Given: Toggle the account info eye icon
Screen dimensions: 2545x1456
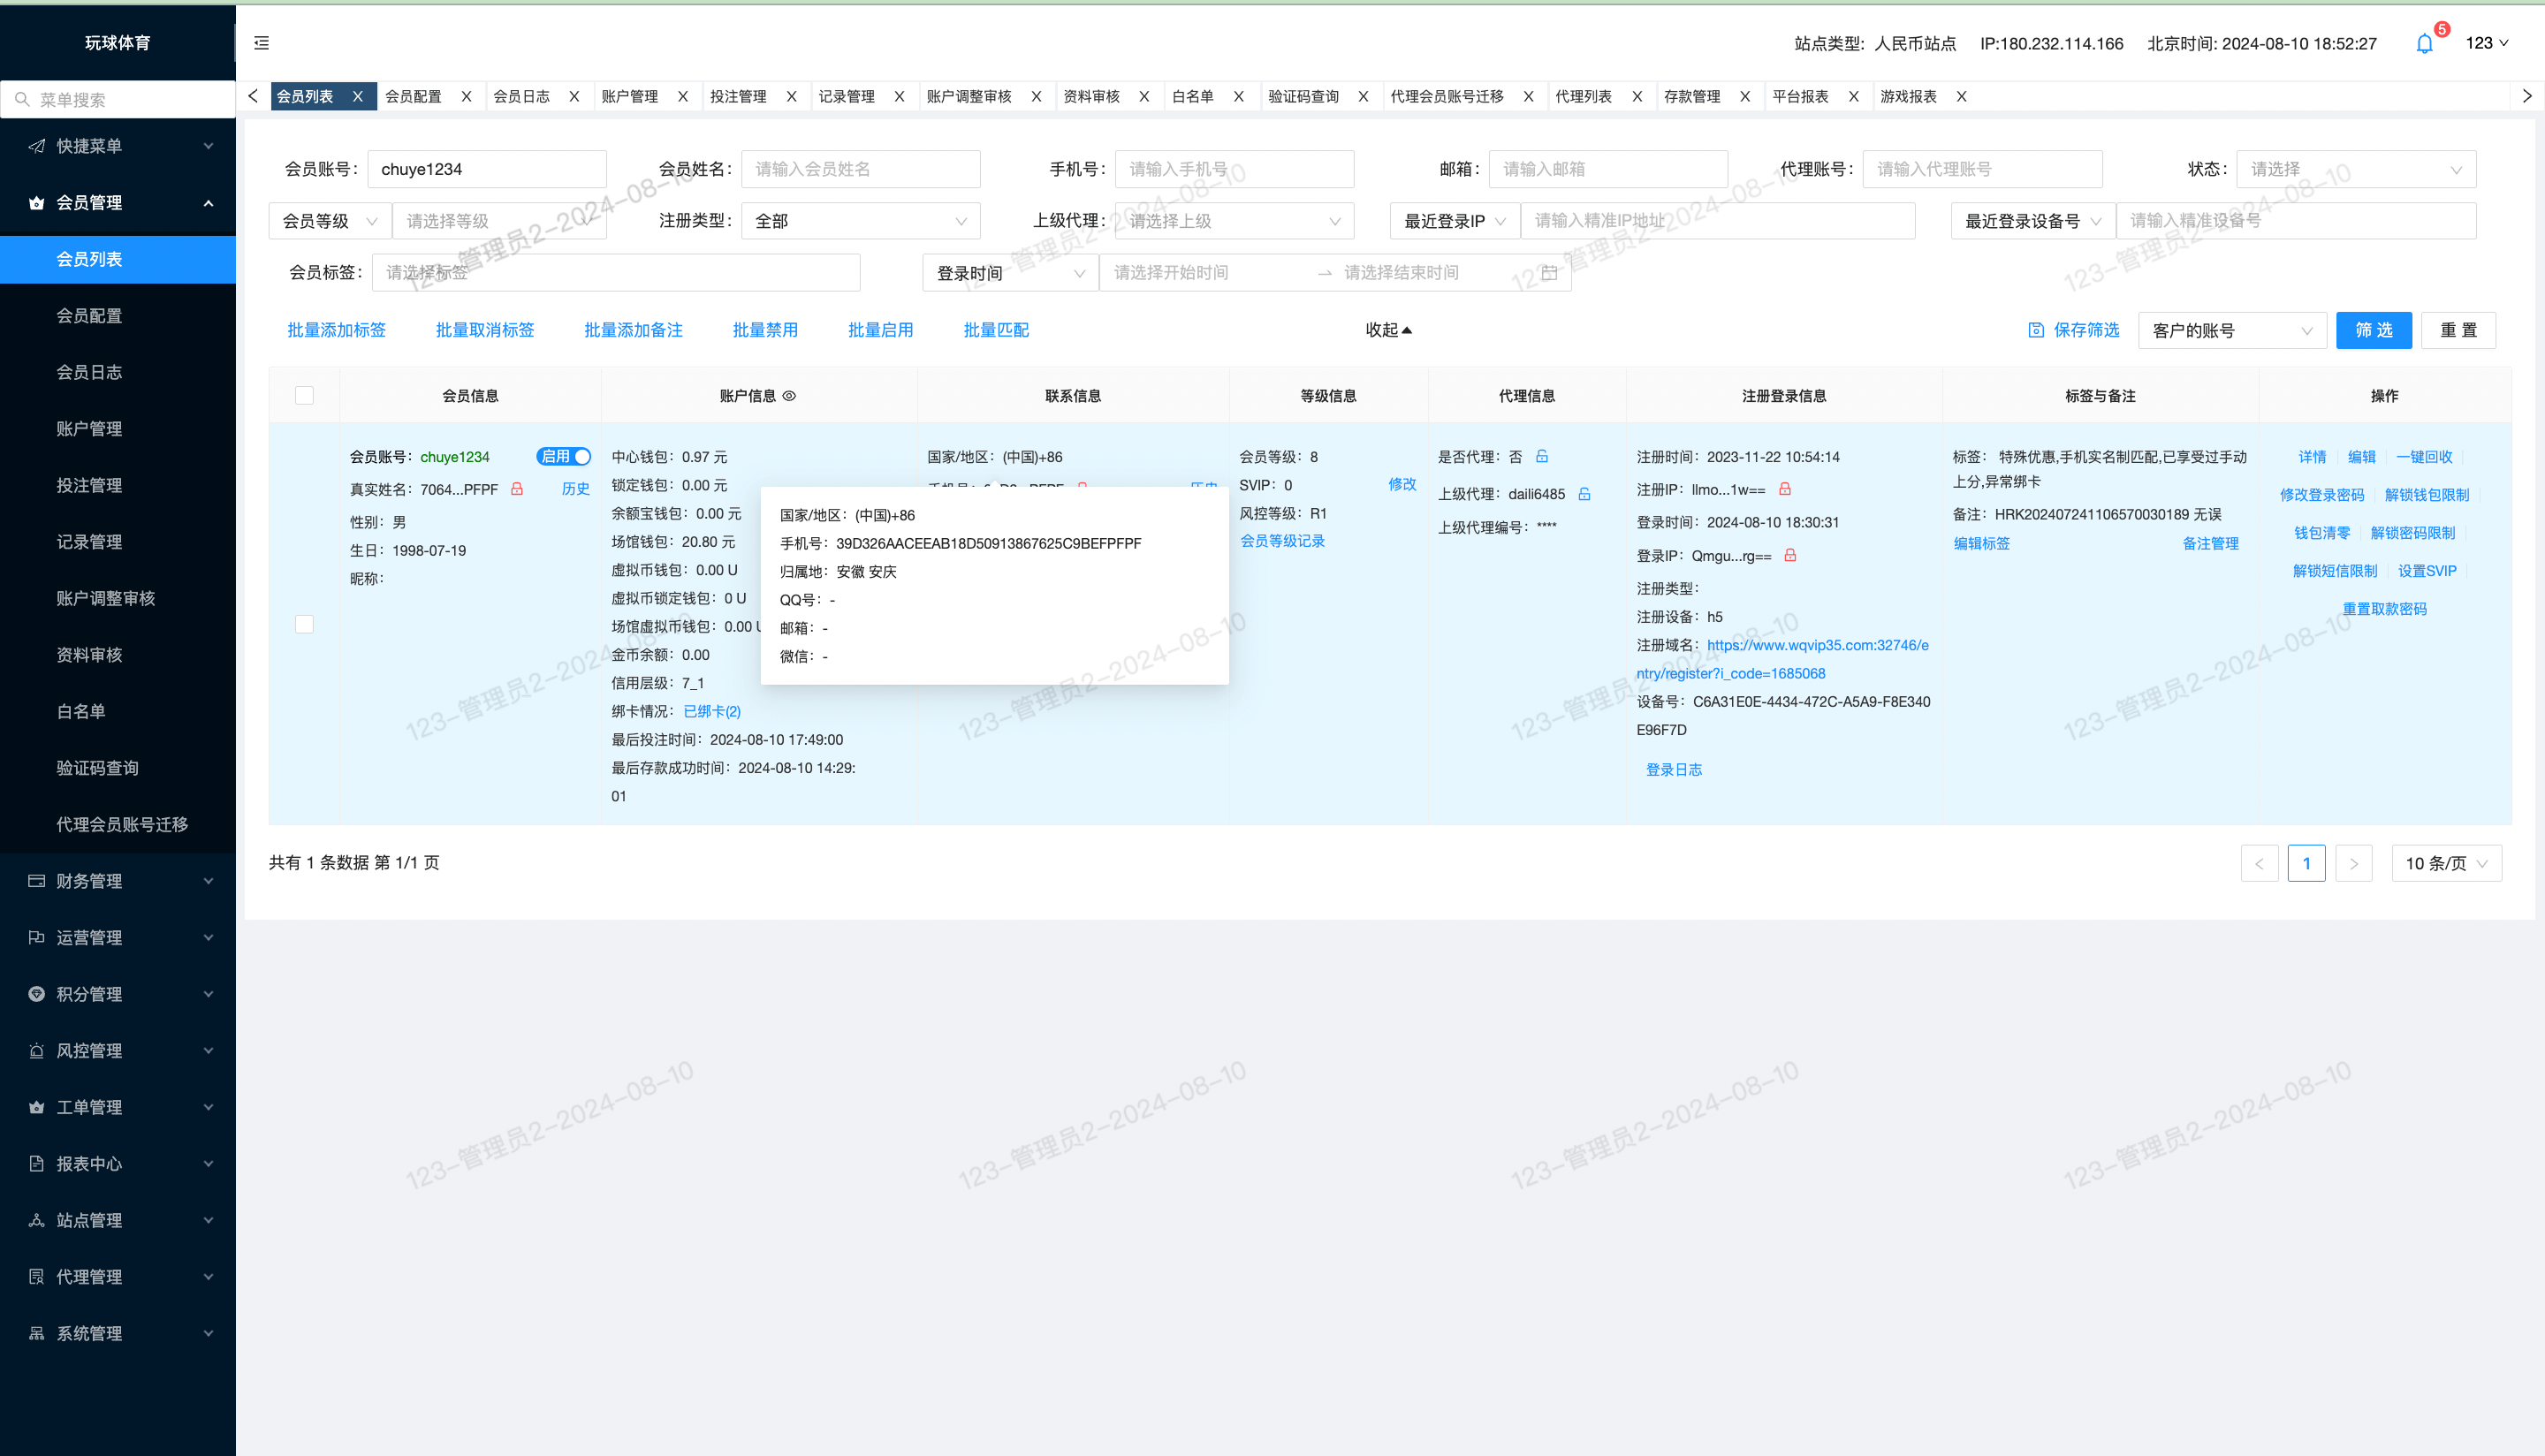Looking at the screenshot, I should 789,396.
